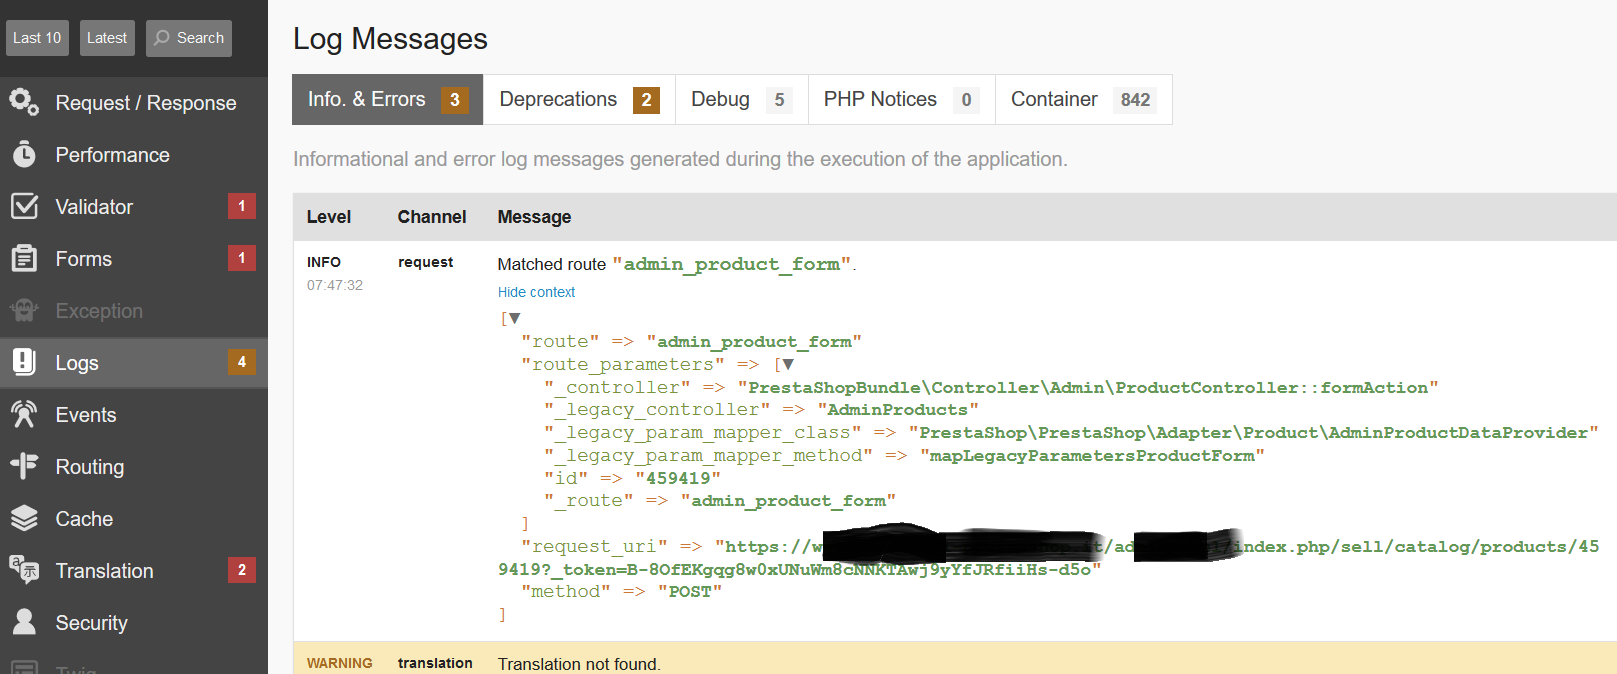Click the Log Messages heading
1617x674 pixels.
[390, 39]
